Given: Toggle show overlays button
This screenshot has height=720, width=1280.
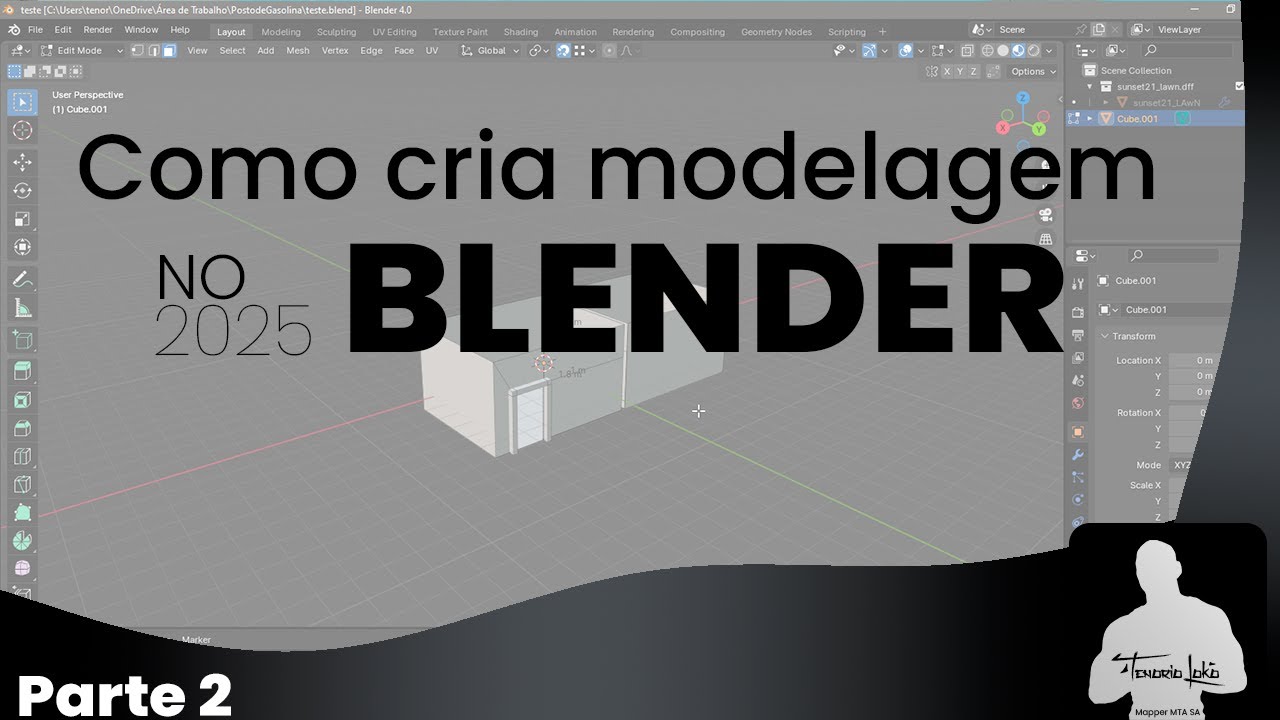Looking at the screenshot, I should click(x=905, y=50).
